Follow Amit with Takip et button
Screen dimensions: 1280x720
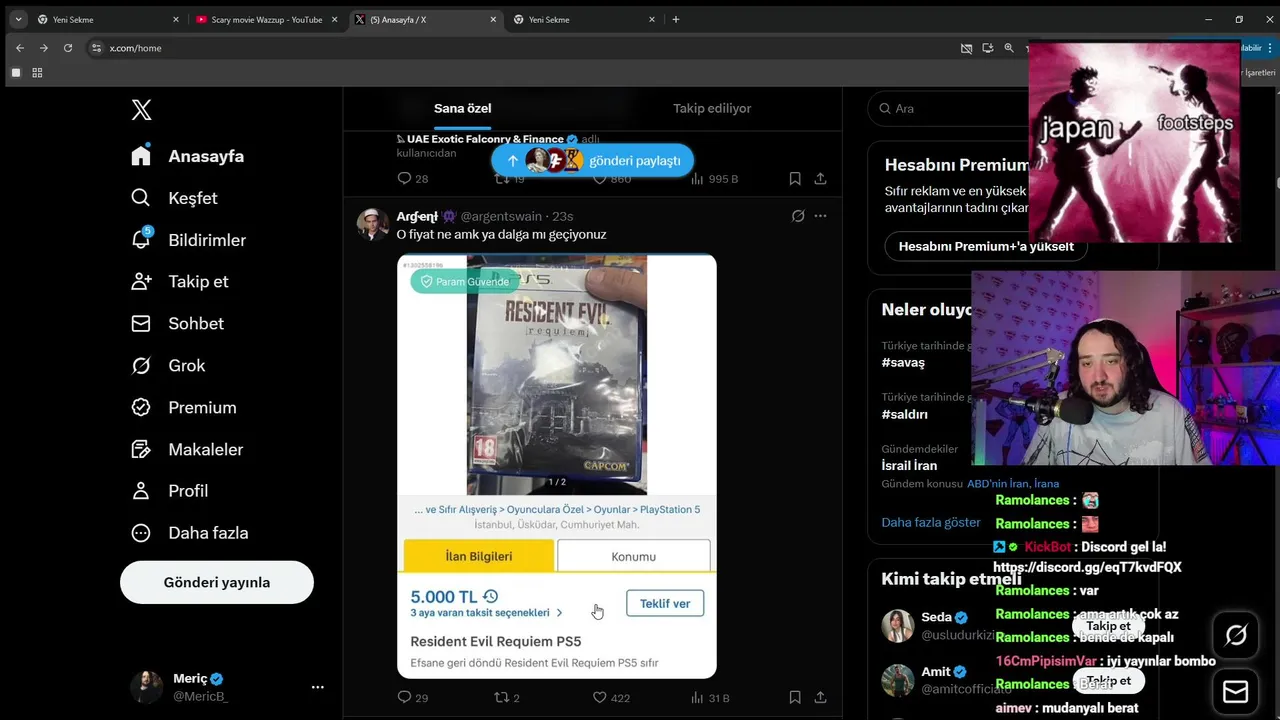point(1108,681)
